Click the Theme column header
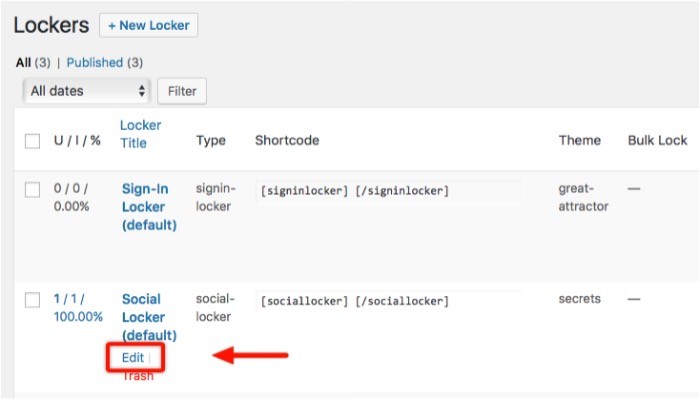 pos(579,141)
